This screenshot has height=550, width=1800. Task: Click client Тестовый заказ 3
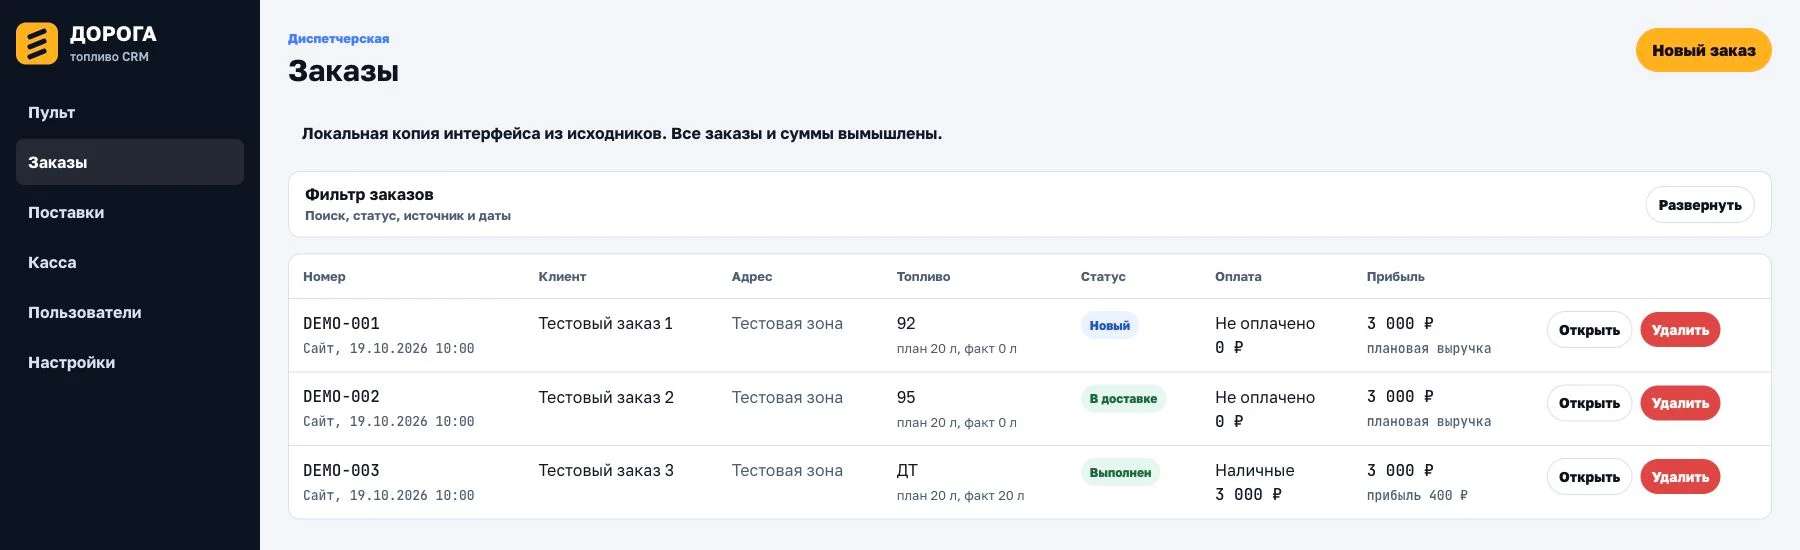coord(606,470)
